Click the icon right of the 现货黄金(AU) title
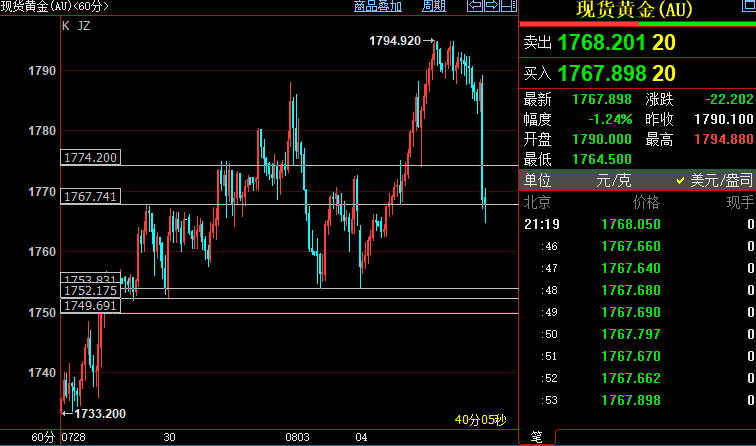This screenshot has height=446, width=756. (x=746, y=8)
